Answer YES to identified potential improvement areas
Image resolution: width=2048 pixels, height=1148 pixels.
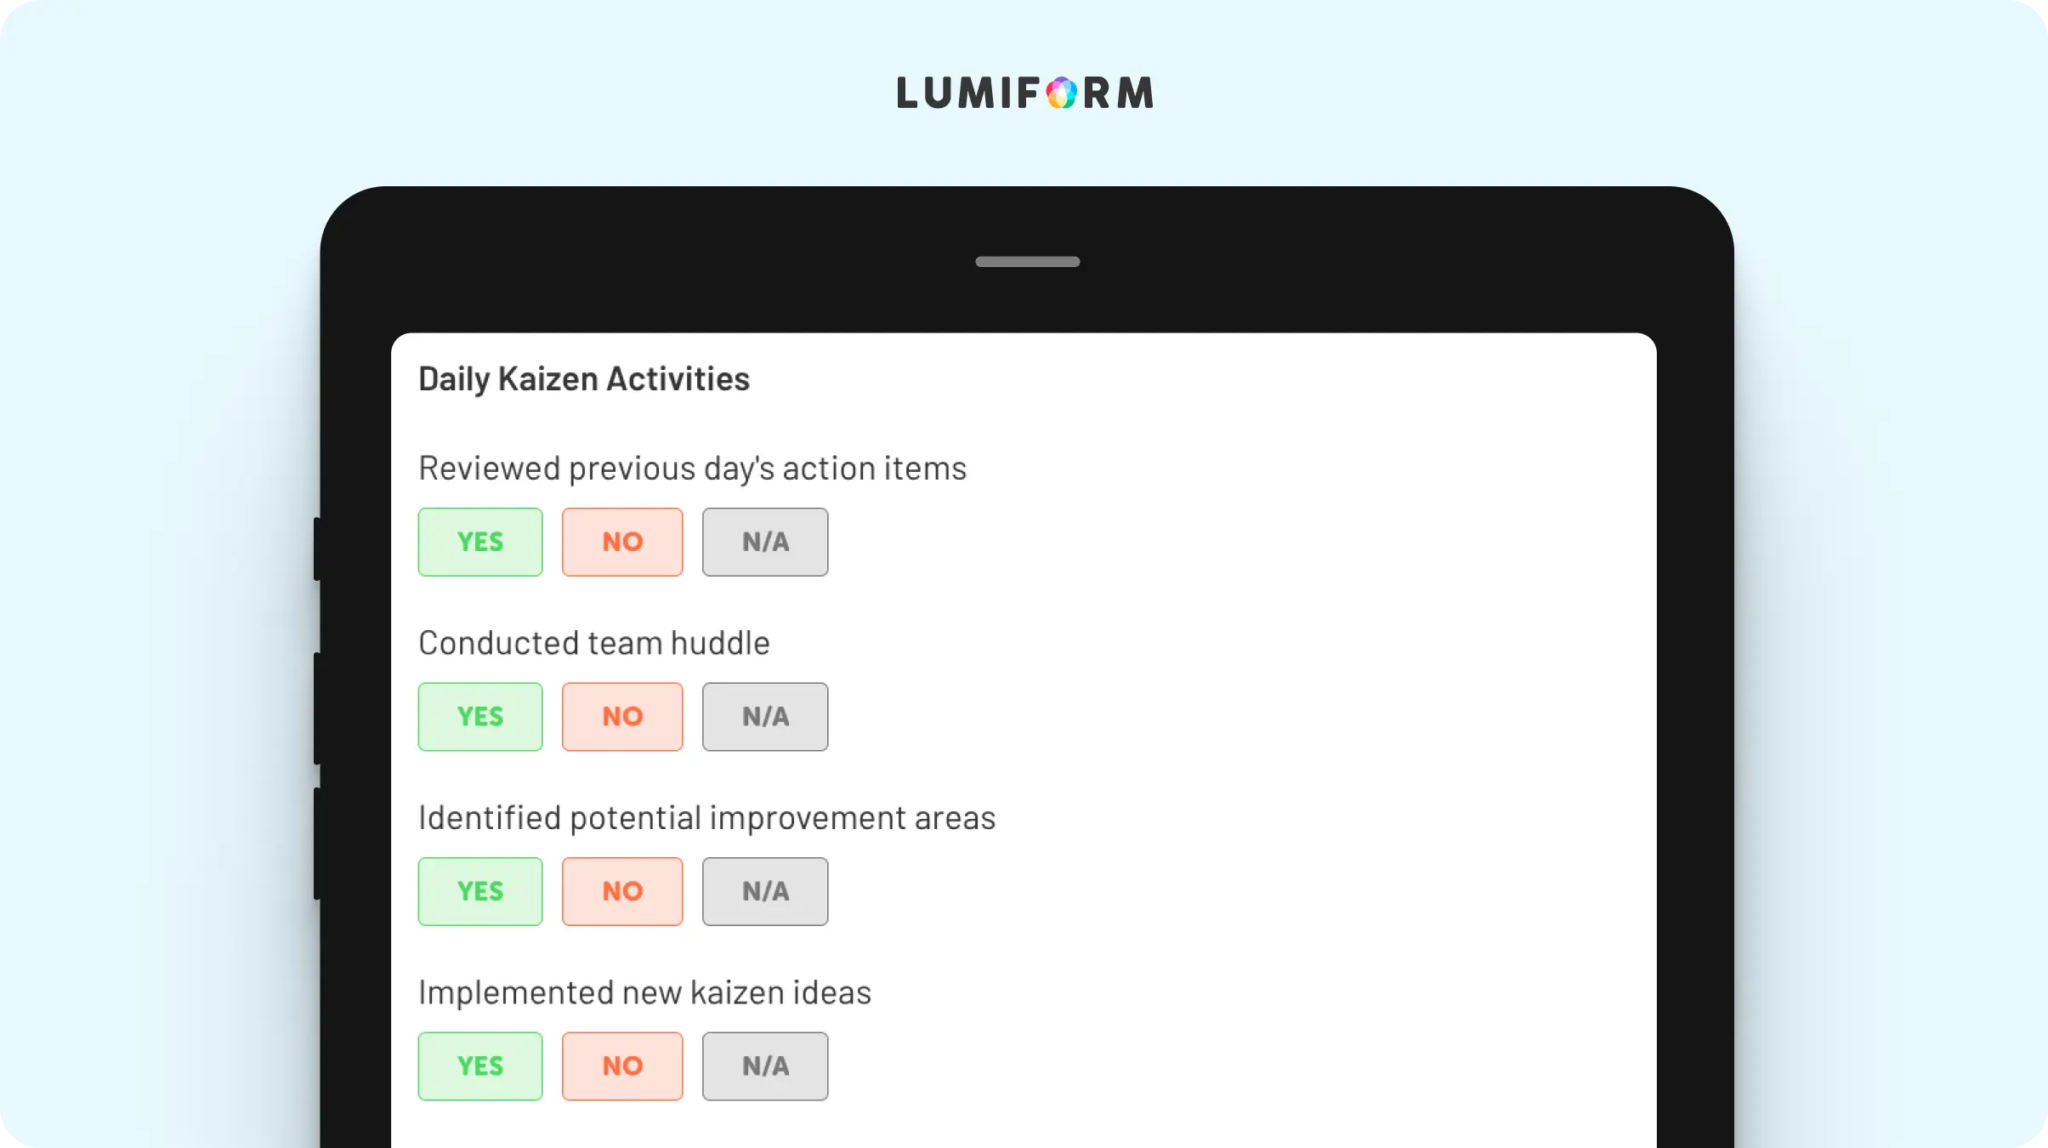[x=480, y=891]
